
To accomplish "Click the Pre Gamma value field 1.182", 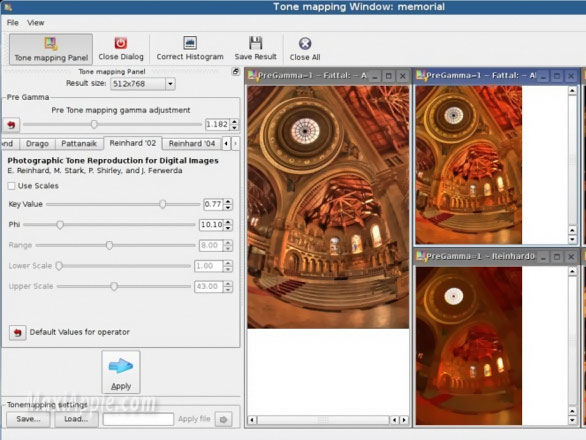I will coord(218,124).
